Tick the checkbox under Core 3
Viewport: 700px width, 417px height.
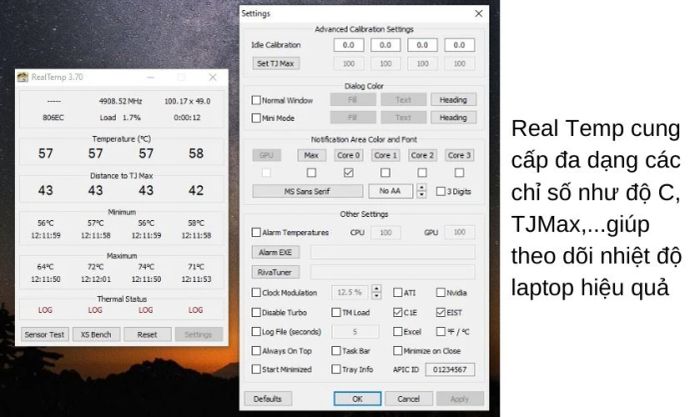tap(459, 172)
